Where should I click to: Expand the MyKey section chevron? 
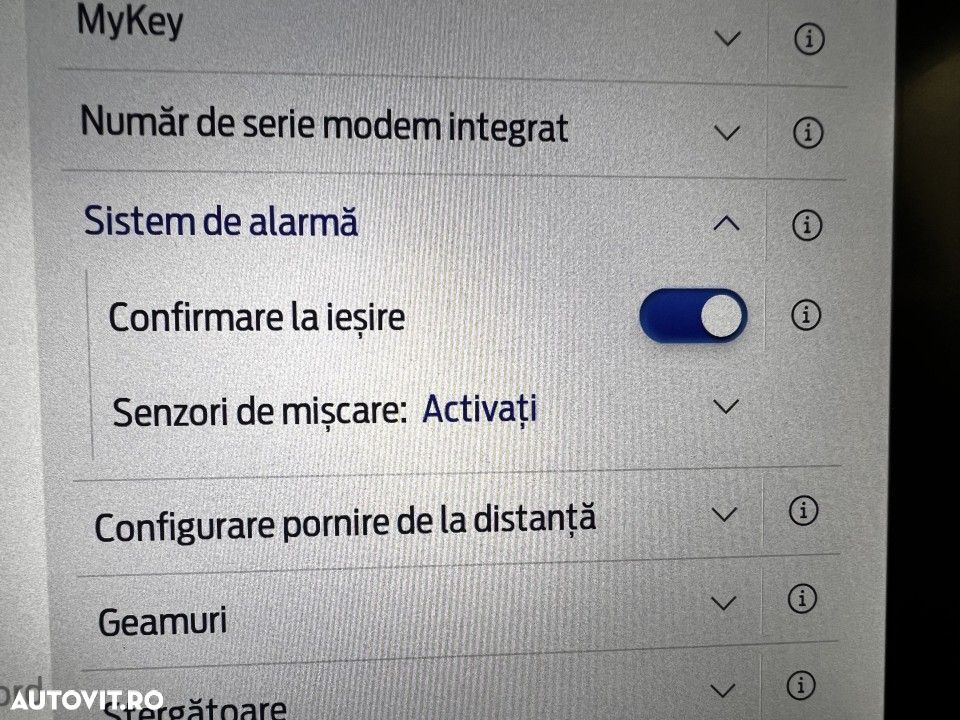pyautogui.click(x=729, y=39)
